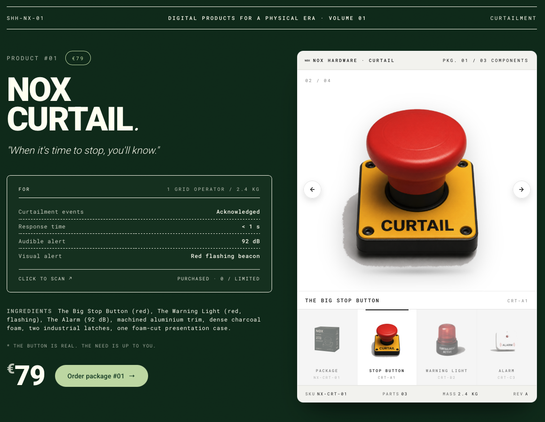Click the Audible alert value 92 dB
Viewport: 545px width, 422px height.
pyautogui.click(x=251, y=241)
